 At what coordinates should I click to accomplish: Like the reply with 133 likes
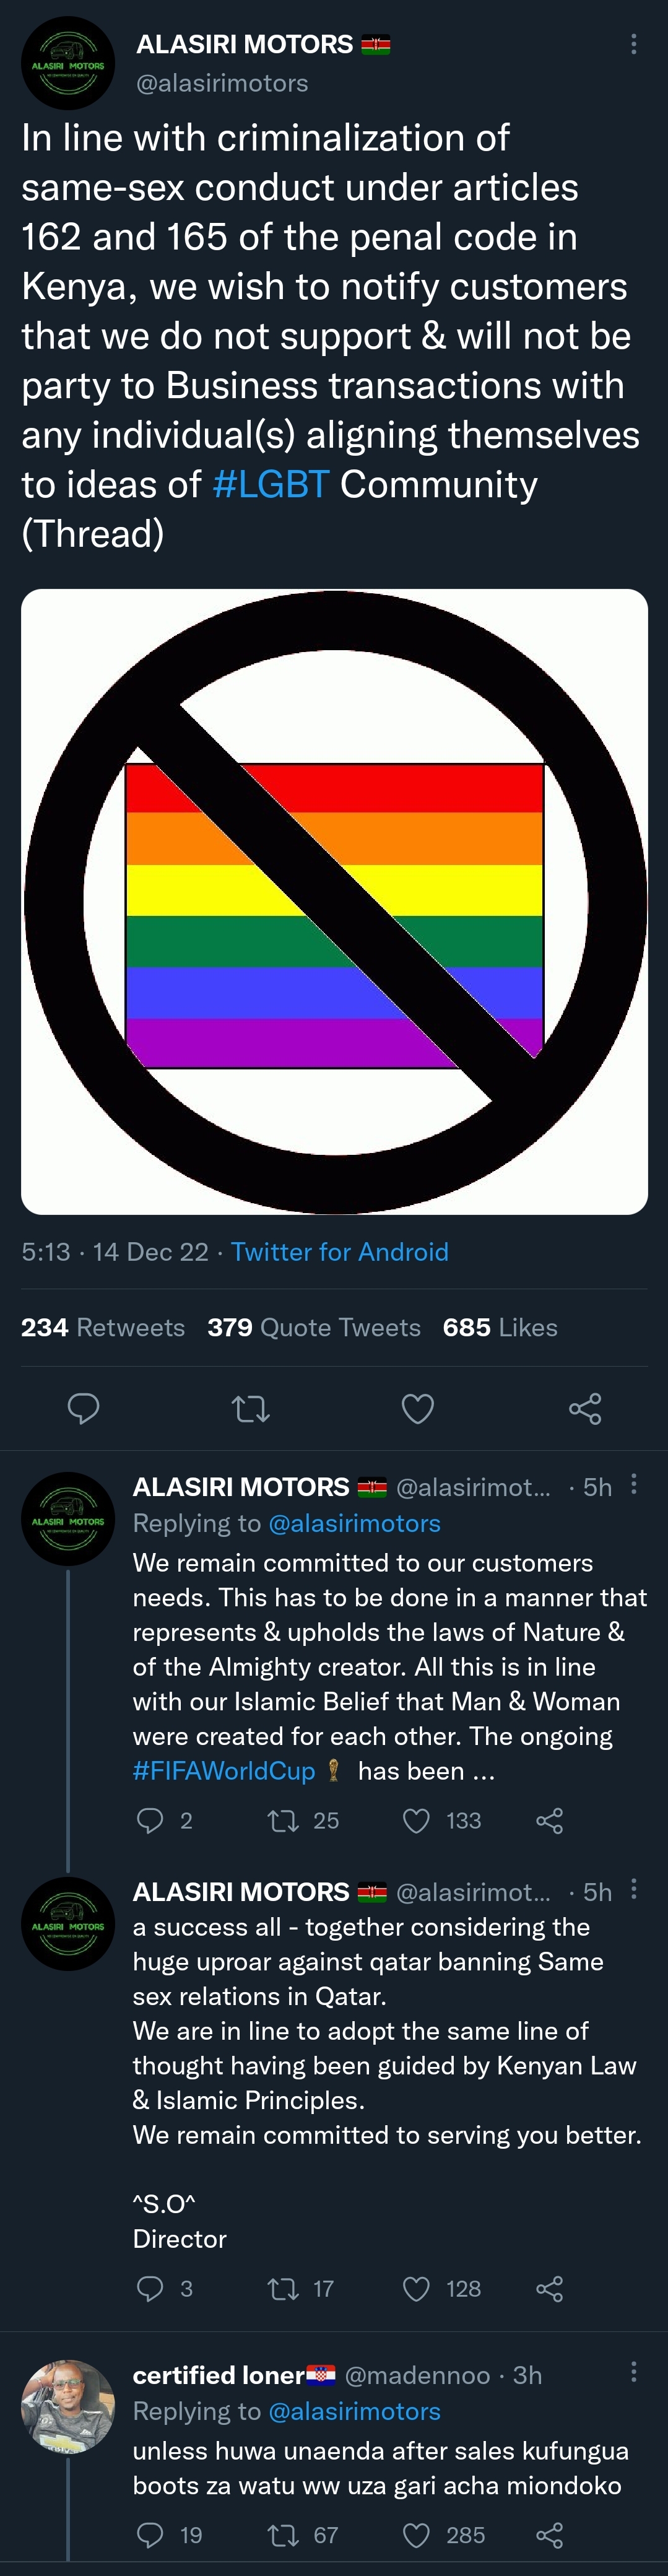416,1821
